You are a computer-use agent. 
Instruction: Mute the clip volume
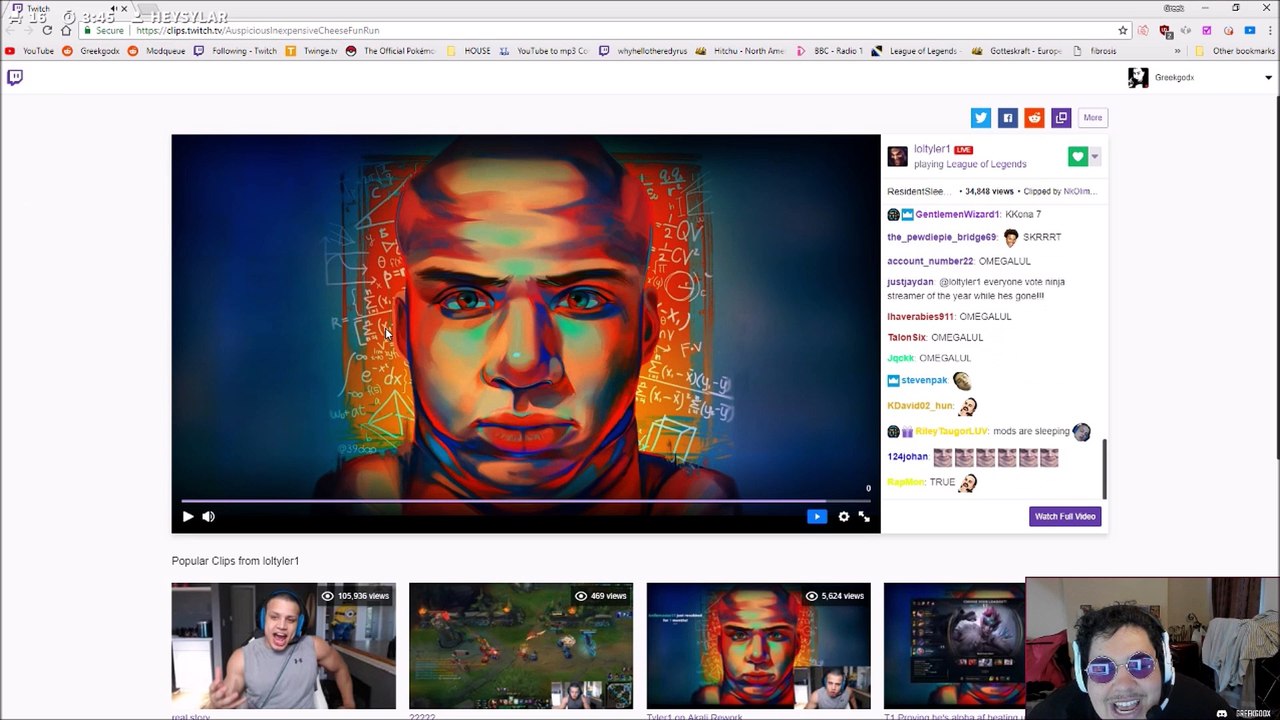click(208, 516)
